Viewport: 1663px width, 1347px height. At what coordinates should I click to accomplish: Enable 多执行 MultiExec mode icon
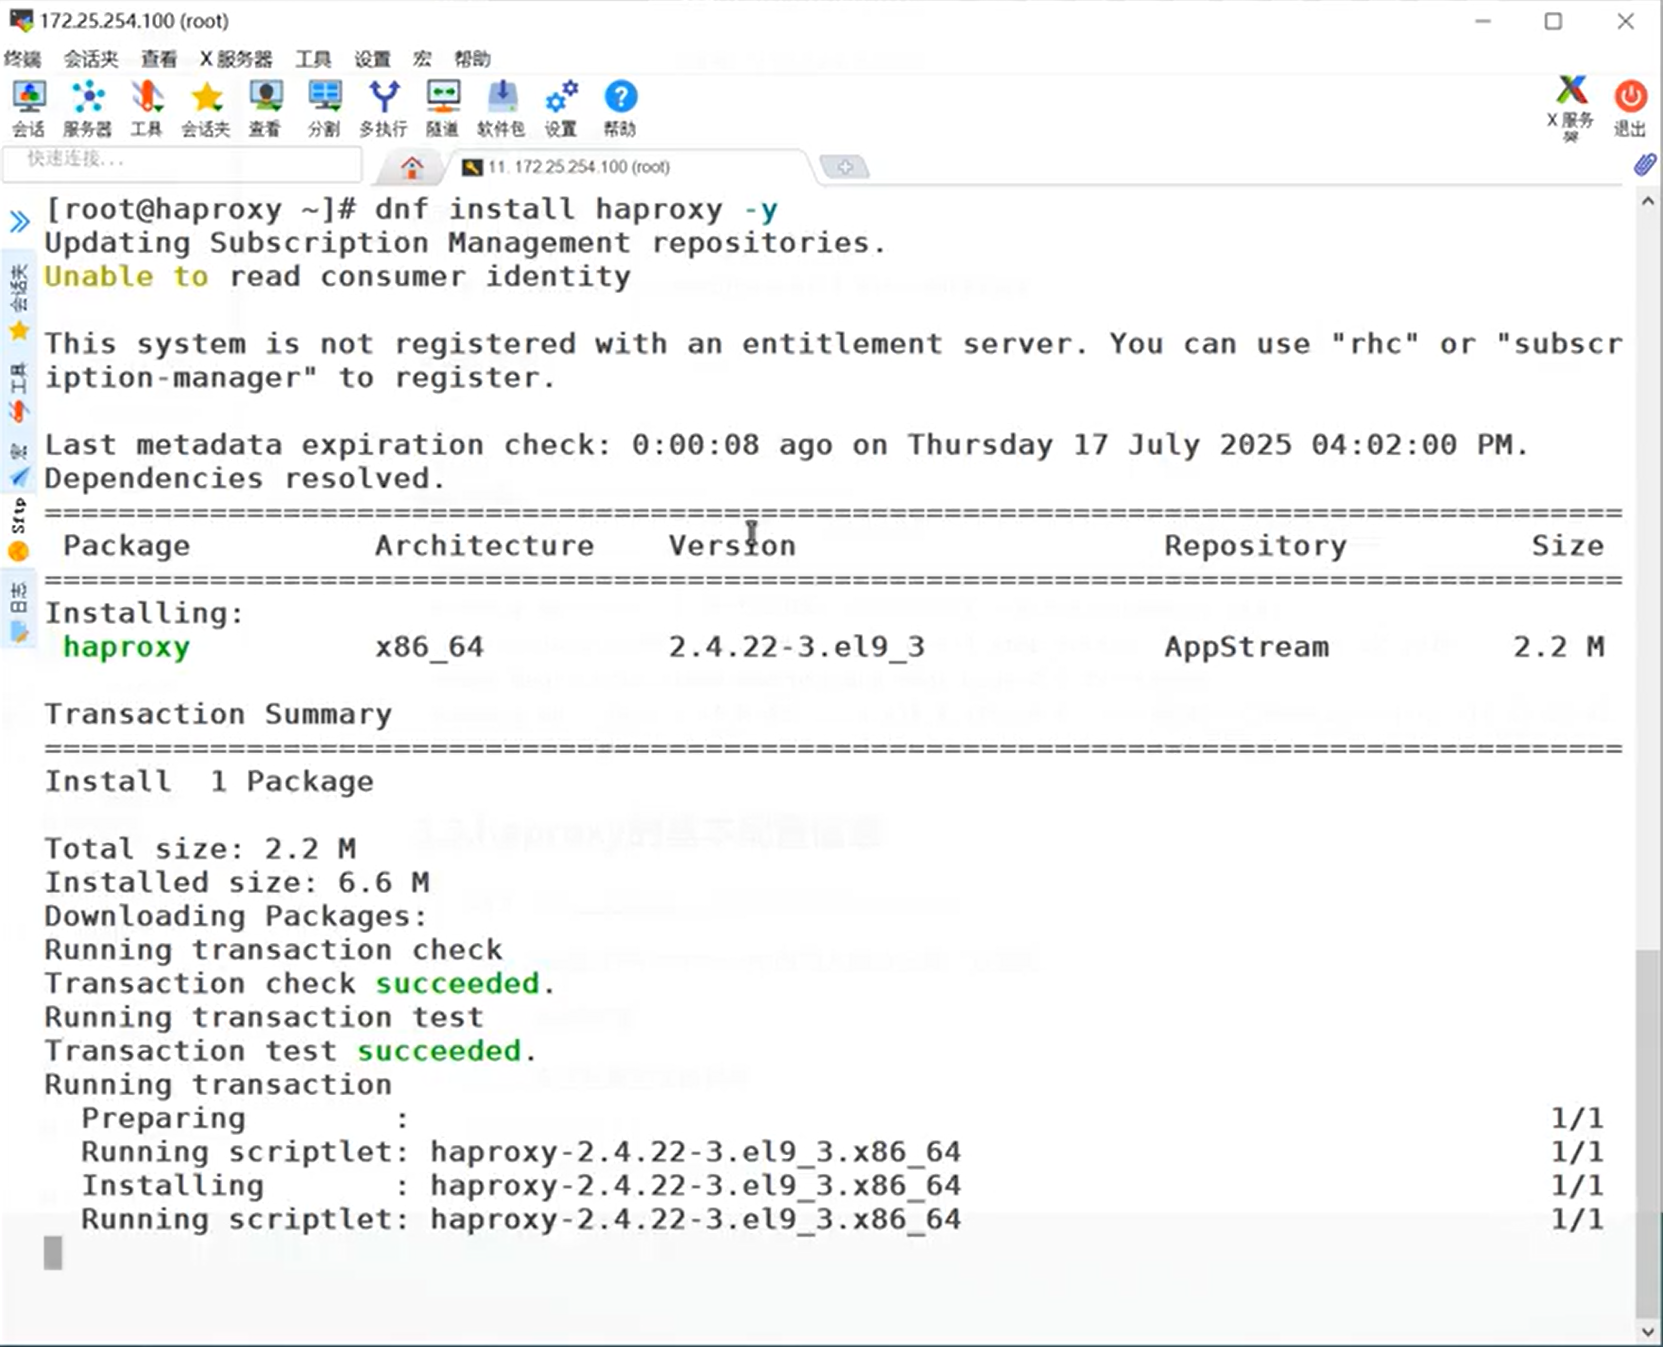coord(383,108)
